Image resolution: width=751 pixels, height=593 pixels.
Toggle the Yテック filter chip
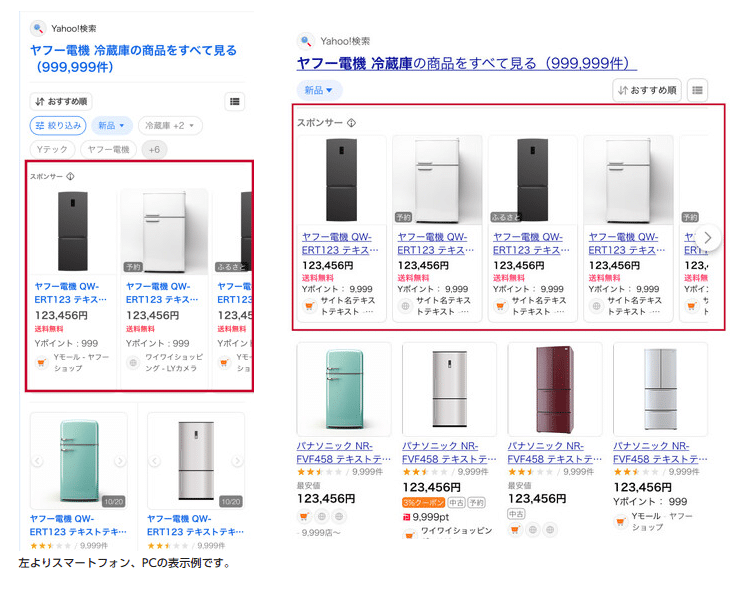coord(52,149)
